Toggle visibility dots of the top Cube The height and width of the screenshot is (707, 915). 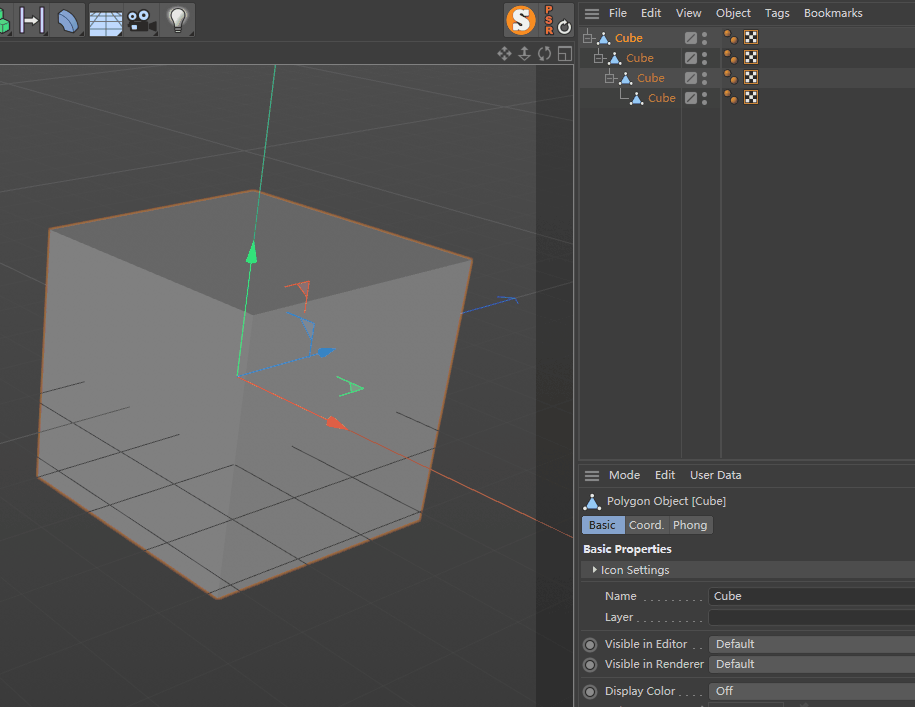pos(704,38)
